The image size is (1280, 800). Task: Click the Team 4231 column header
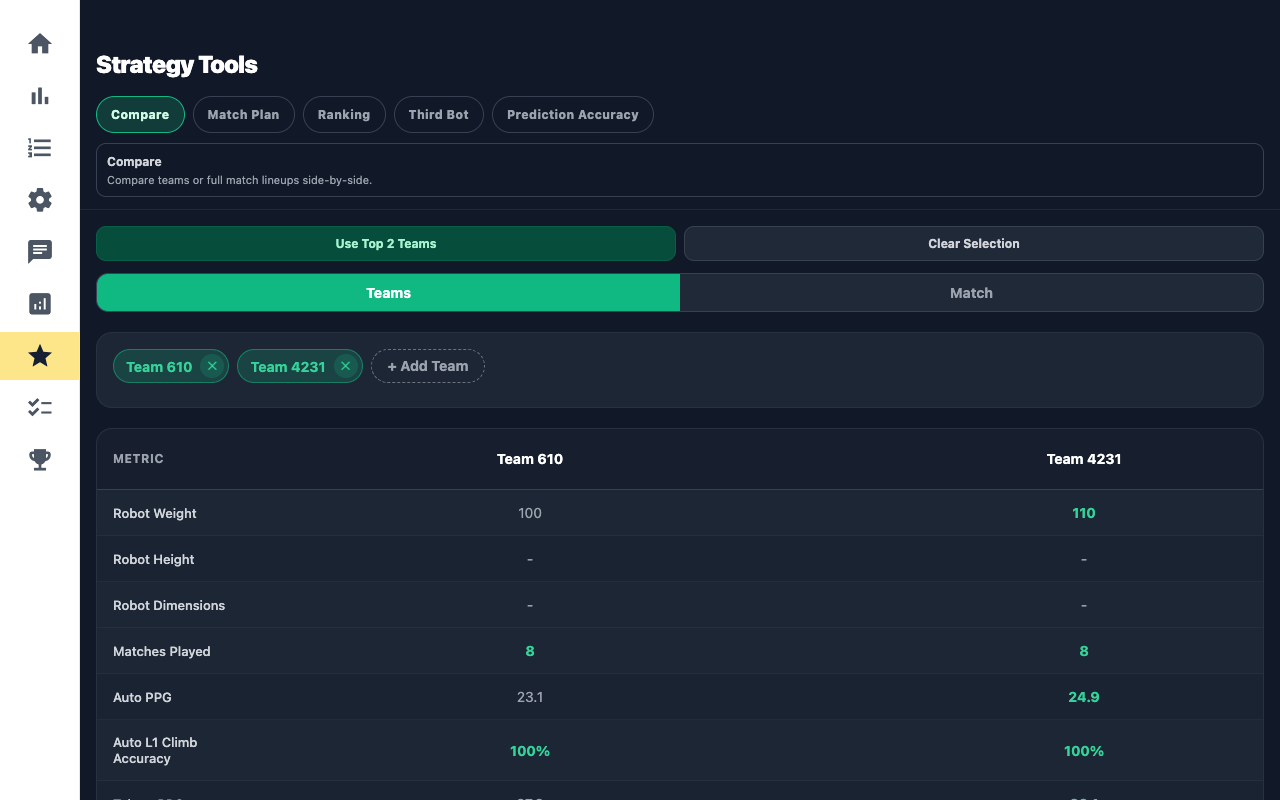(1084, 459)
